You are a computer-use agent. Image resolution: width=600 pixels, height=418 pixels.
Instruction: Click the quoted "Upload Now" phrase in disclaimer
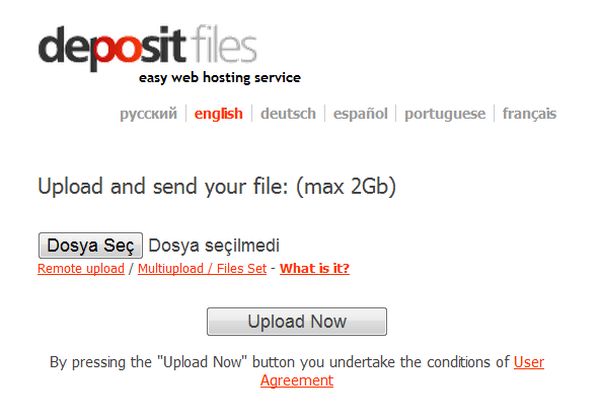click(196, 362)
